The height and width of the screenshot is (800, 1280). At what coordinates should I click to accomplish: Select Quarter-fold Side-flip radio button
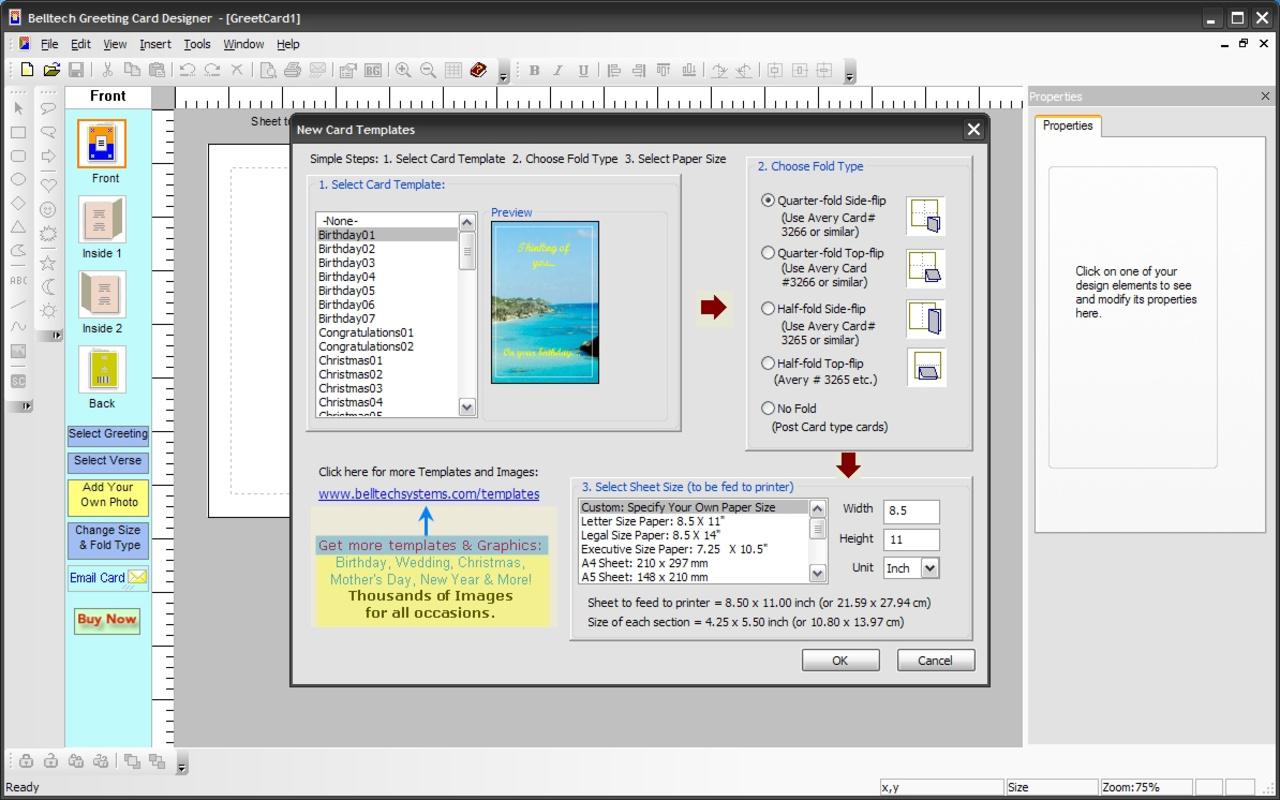(x=768, y=200)
